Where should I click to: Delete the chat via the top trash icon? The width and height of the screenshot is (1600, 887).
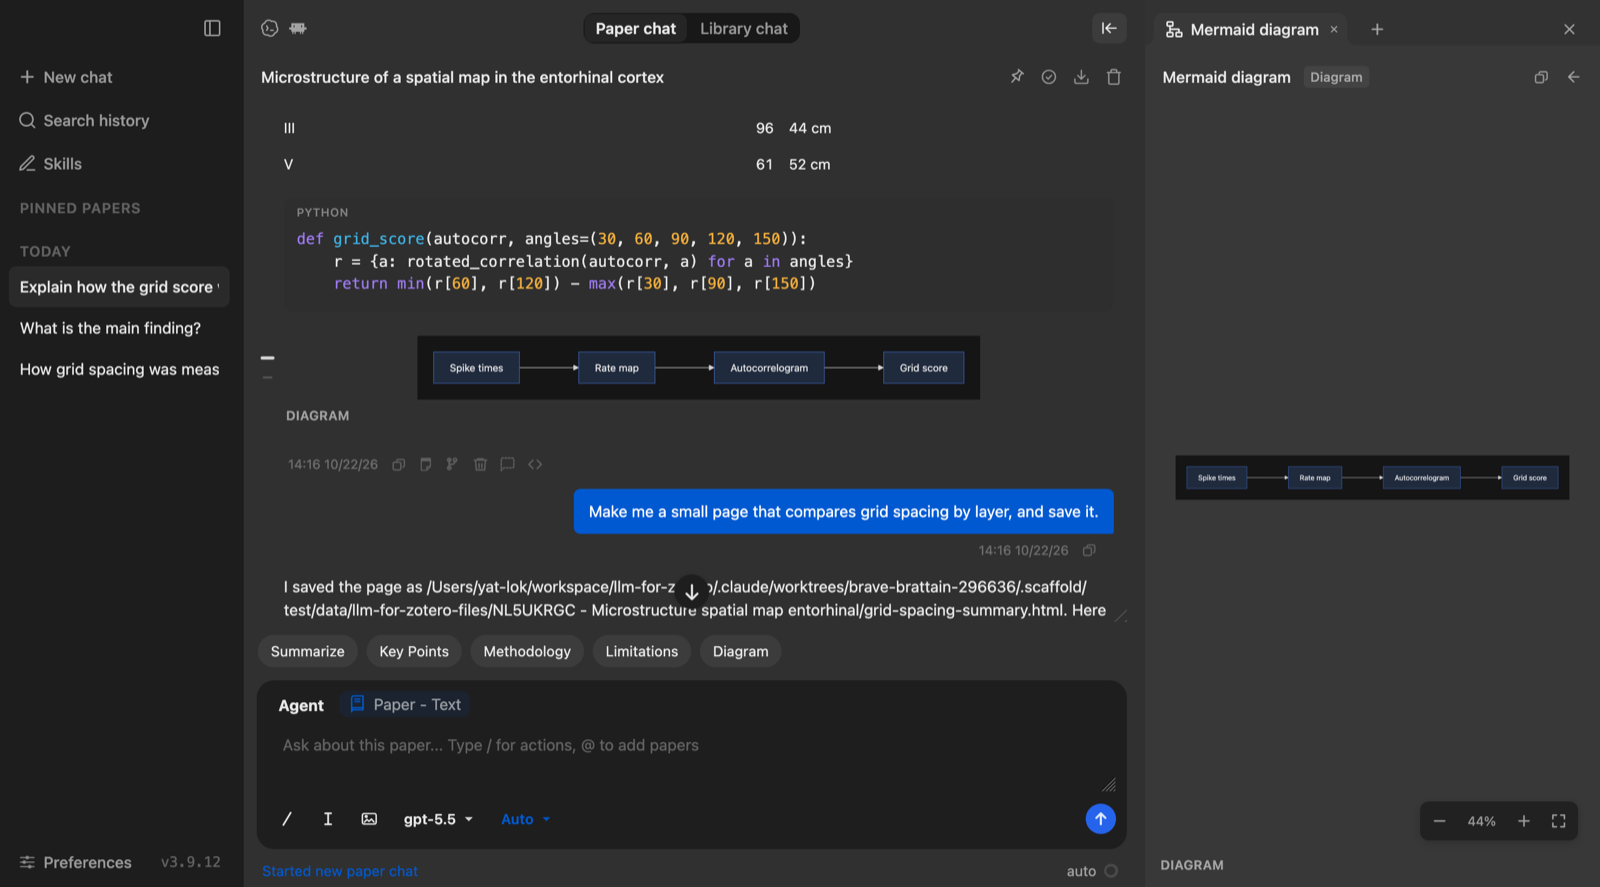coord(1114,77)
